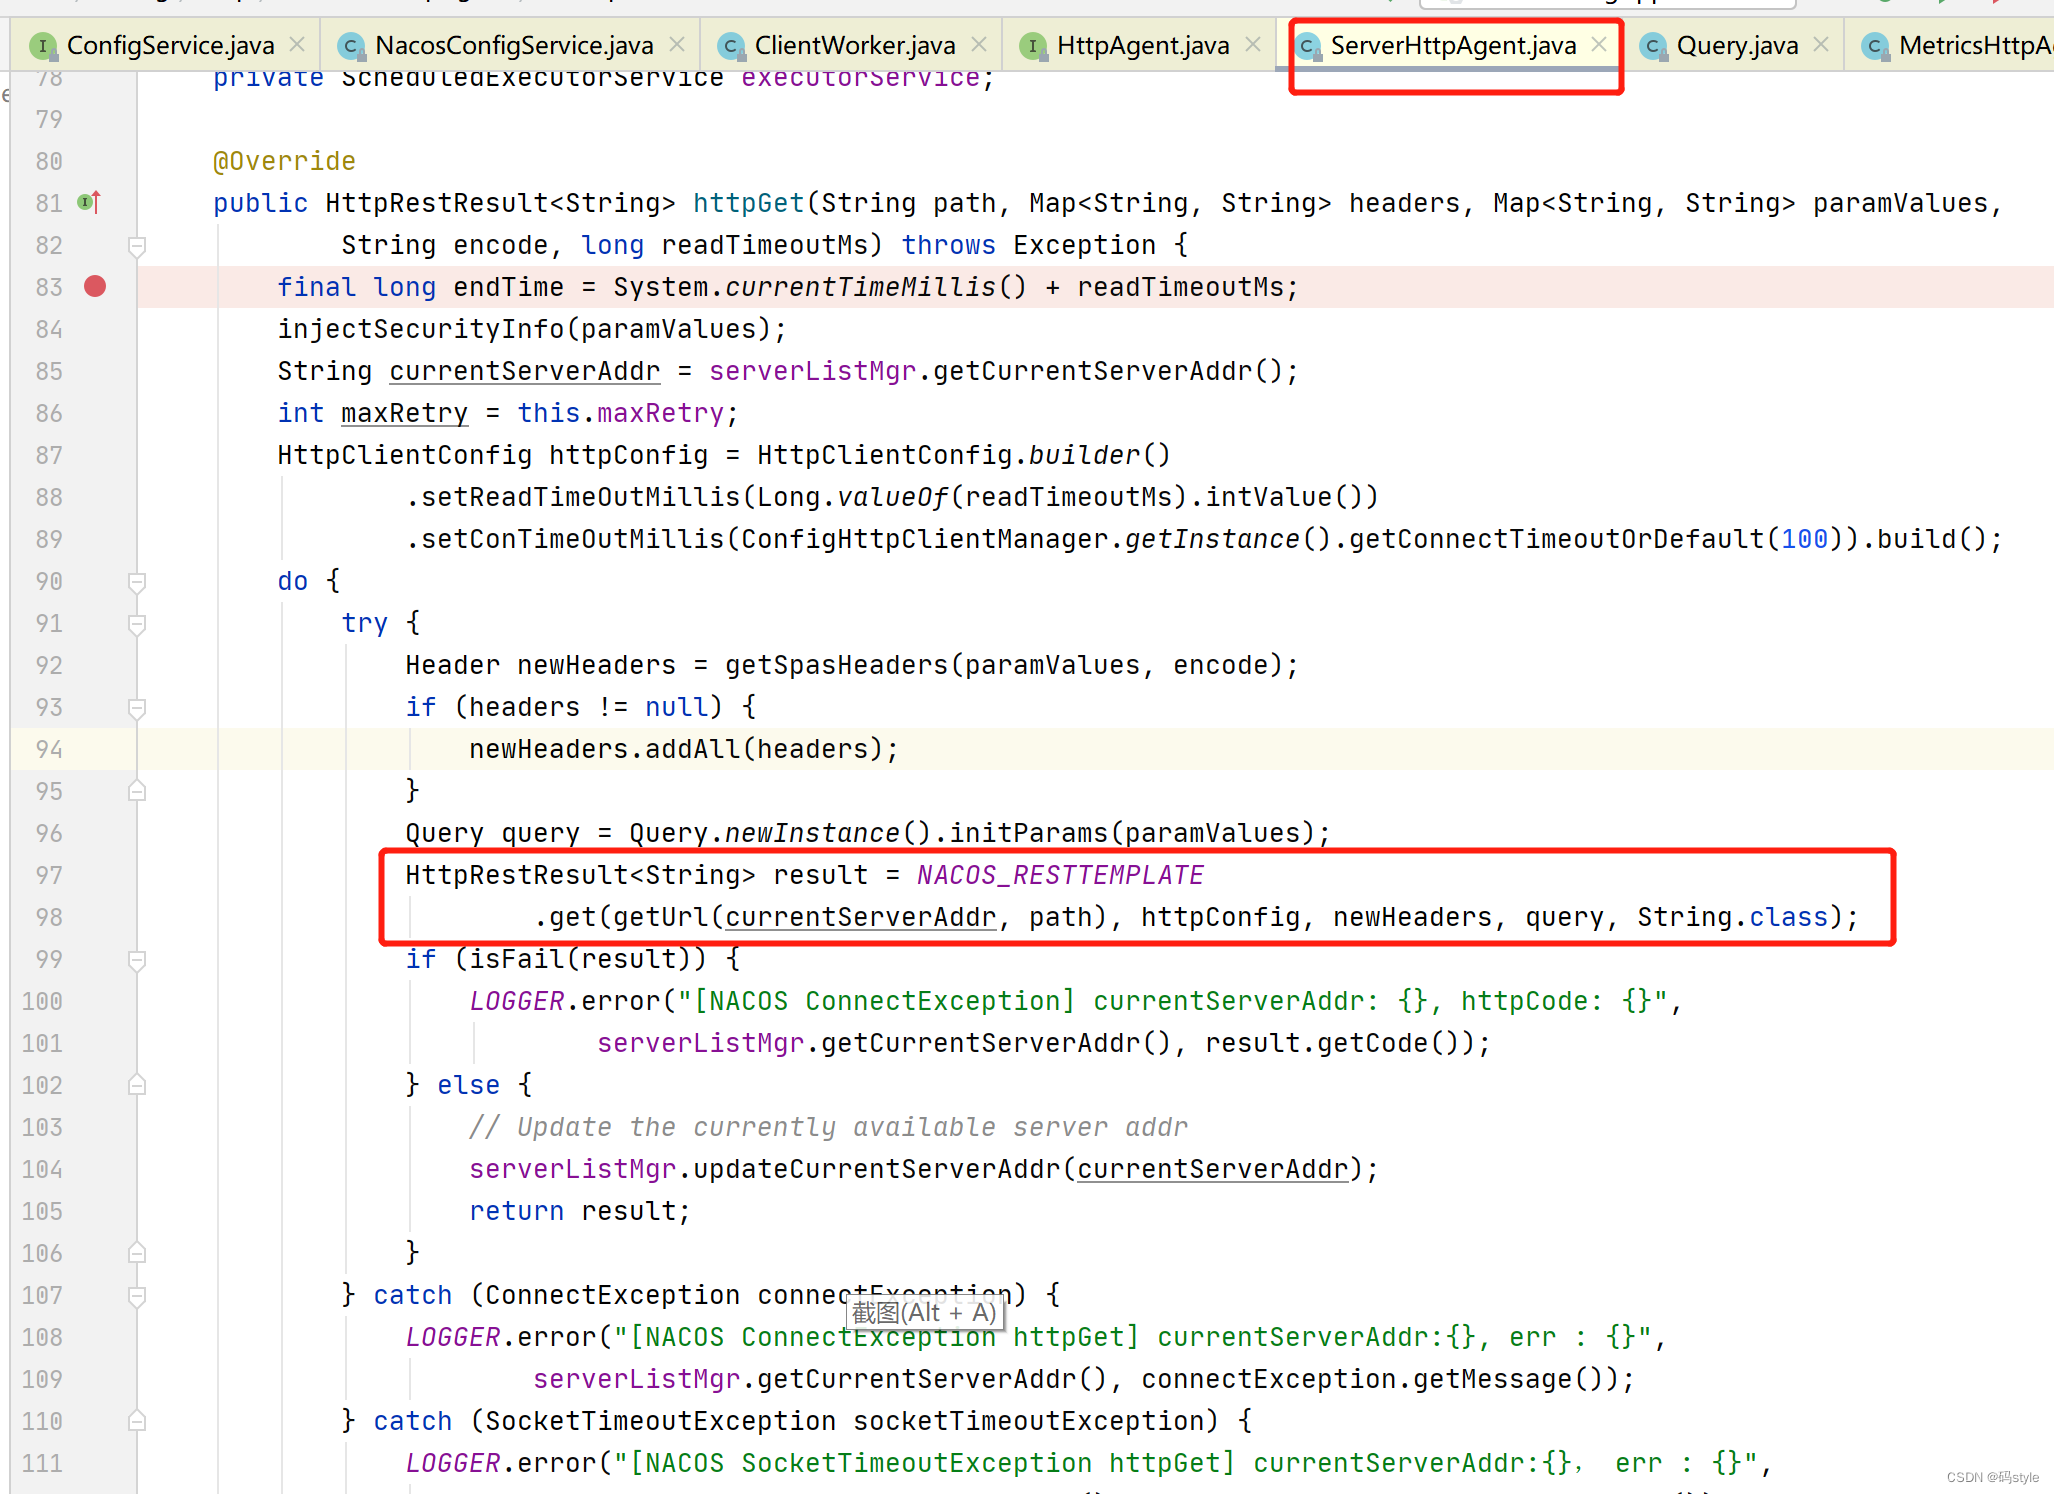This screenshot has height=1494, width=2054.
Task: Click getCurrentServerAddr on line 85
Action: (1092, 371)
